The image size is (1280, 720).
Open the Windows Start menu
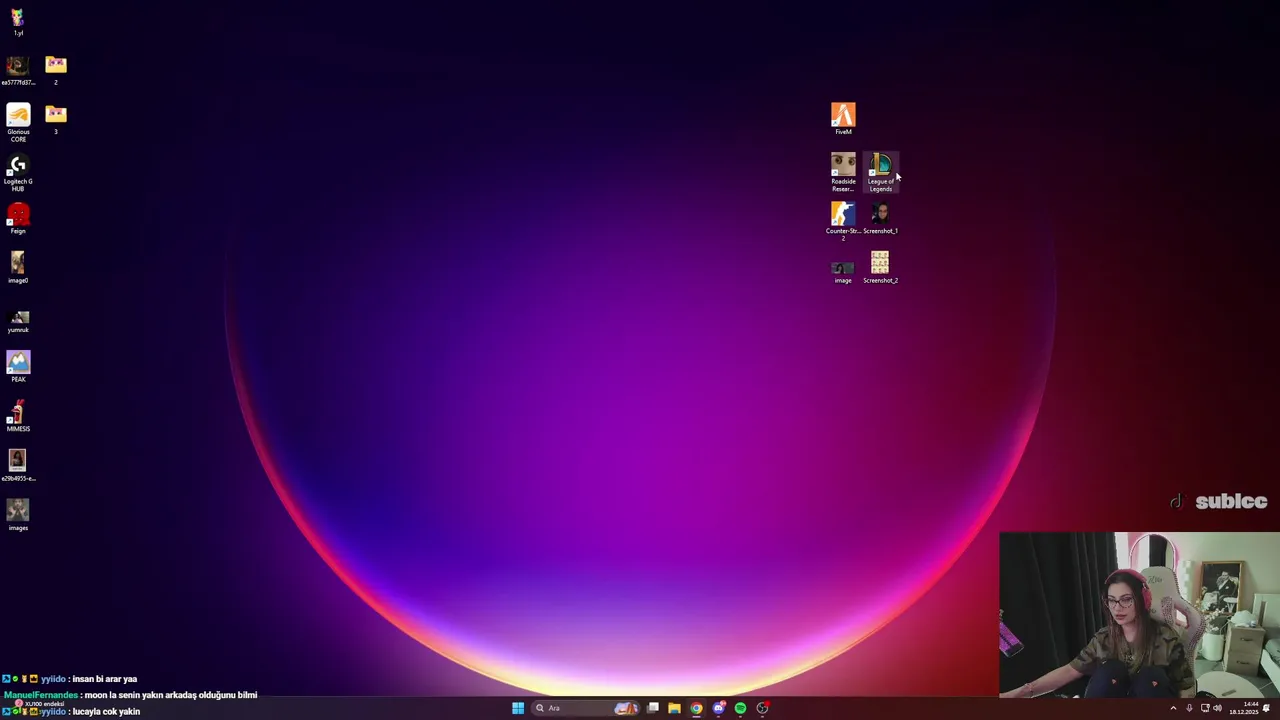[x=518, y=708]
